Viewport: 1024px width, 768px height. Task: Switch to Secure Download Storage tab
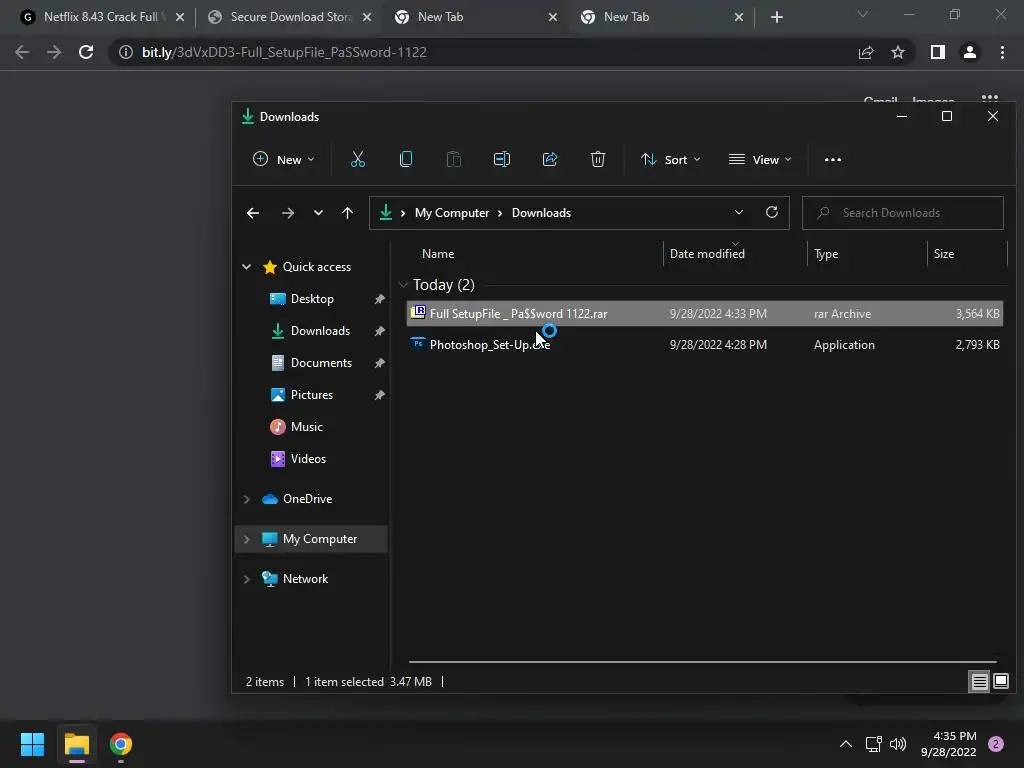pyautogui.click(x=291, y=17)
